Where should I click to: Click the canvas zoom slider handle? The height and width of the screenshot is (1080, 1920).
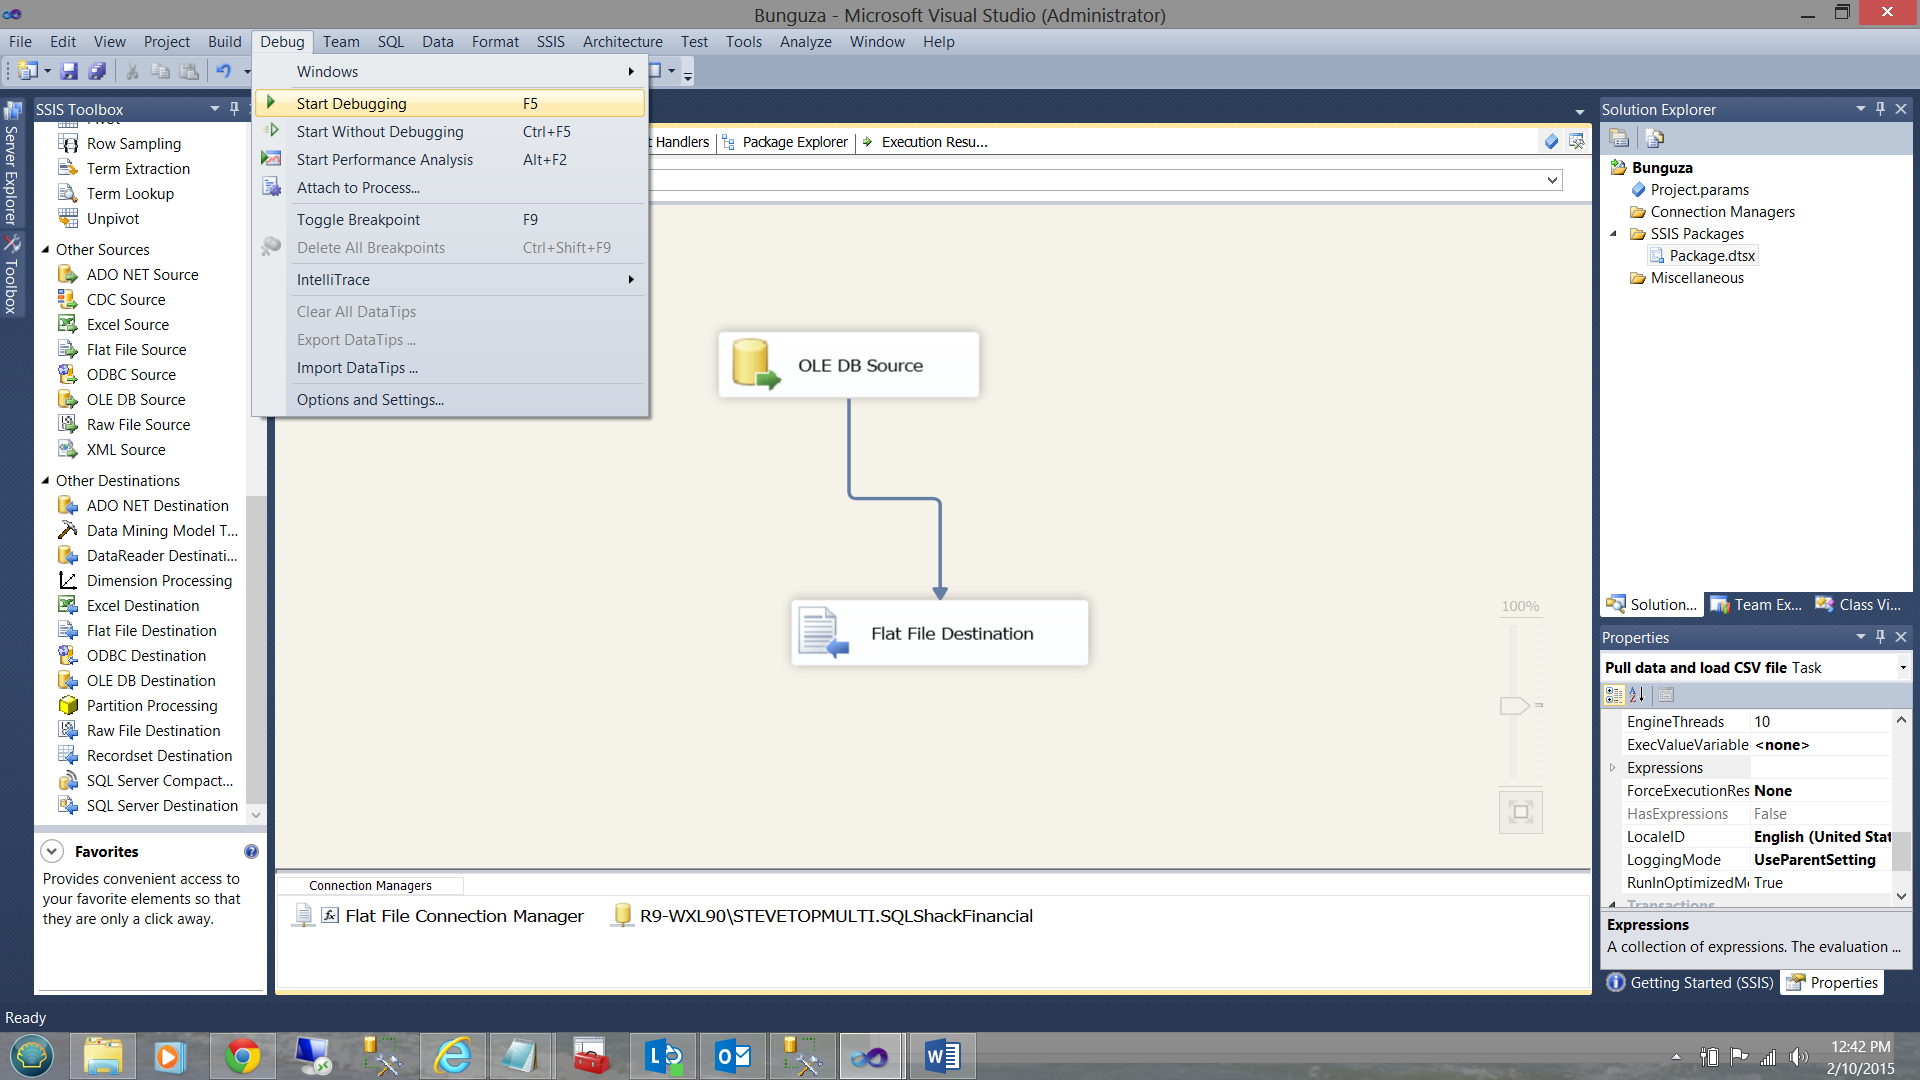tap(1514, 706)
